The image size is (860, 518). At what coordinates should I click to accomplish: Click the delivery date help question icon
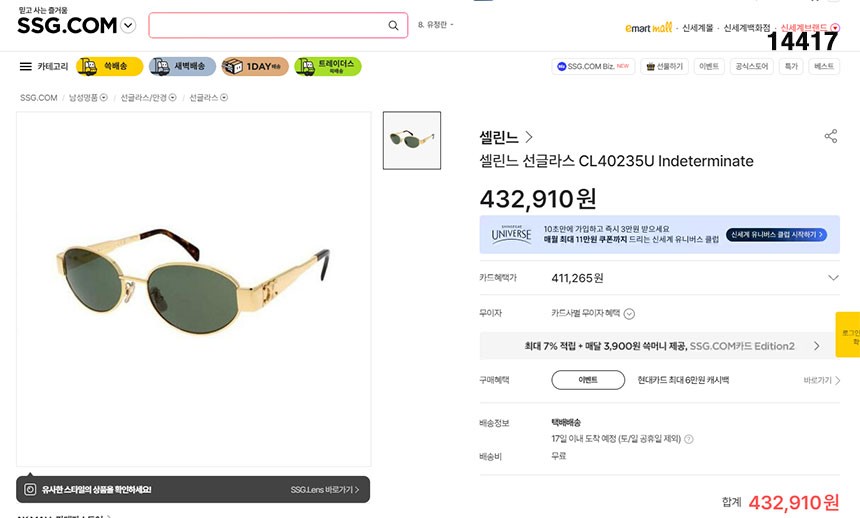coord(689,439)
